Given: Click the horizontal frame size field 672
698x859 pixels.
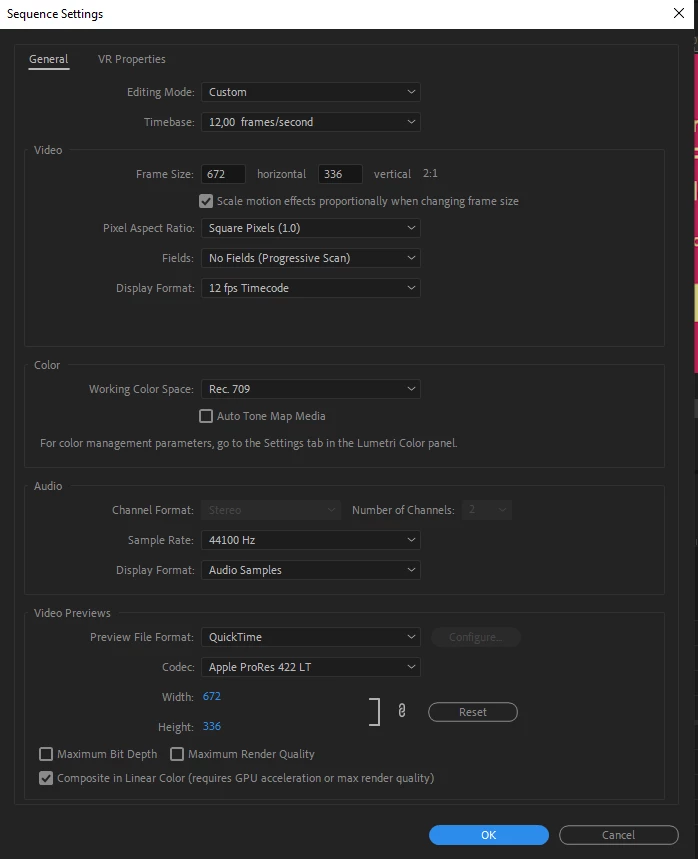Looking at the screenshot, I should 223,174.
